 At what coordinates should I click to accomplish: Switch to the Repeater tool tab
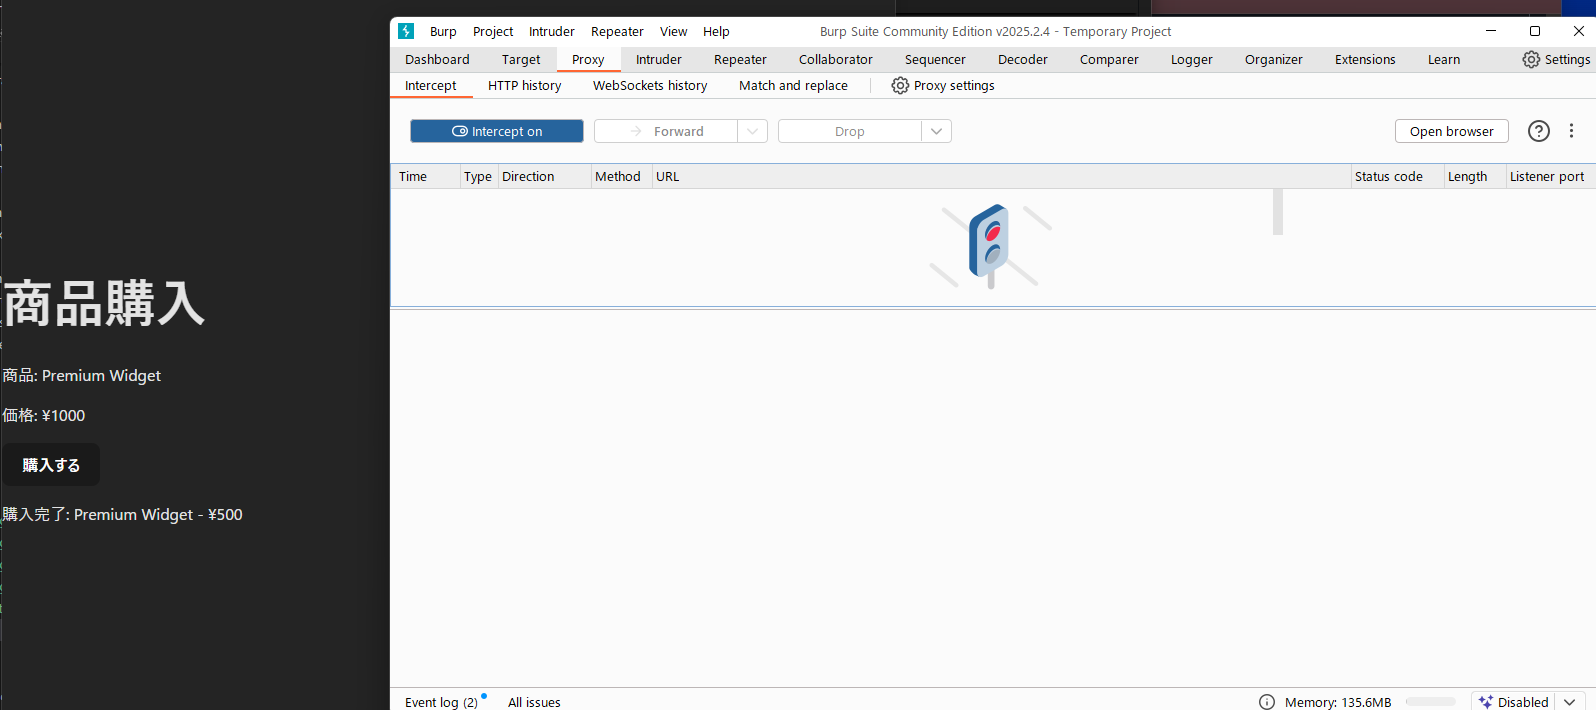point(740,59)
